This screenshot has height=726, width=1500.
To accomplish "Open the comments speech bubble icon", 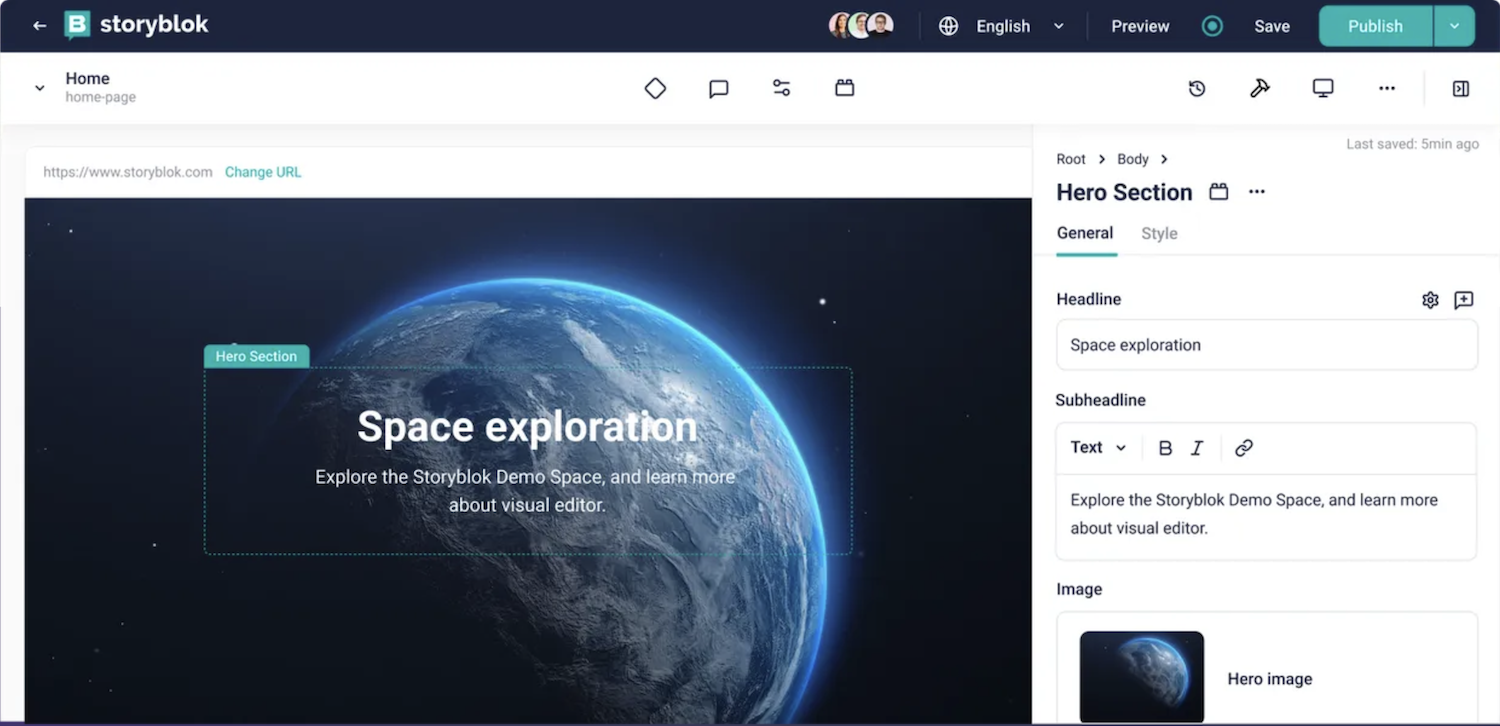I will pyautogui.click(x=718, y=88).
